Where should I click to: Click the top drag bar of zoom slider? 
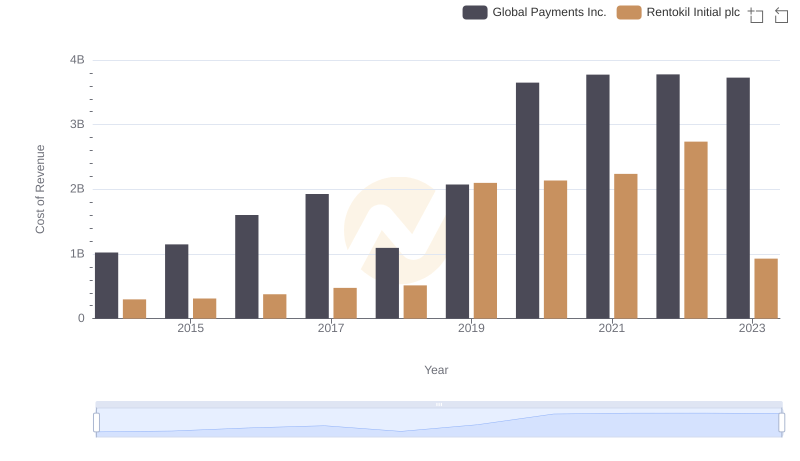point(439,404)
